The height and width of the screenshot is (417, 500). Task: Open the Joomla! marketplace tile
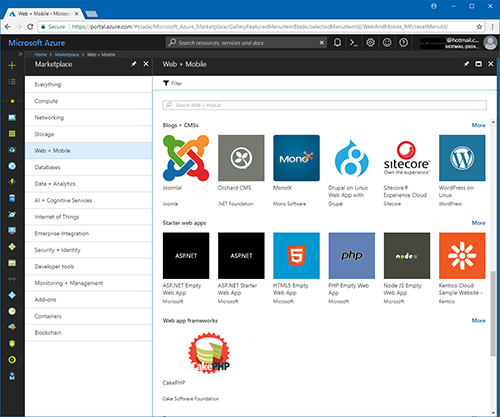186,158
